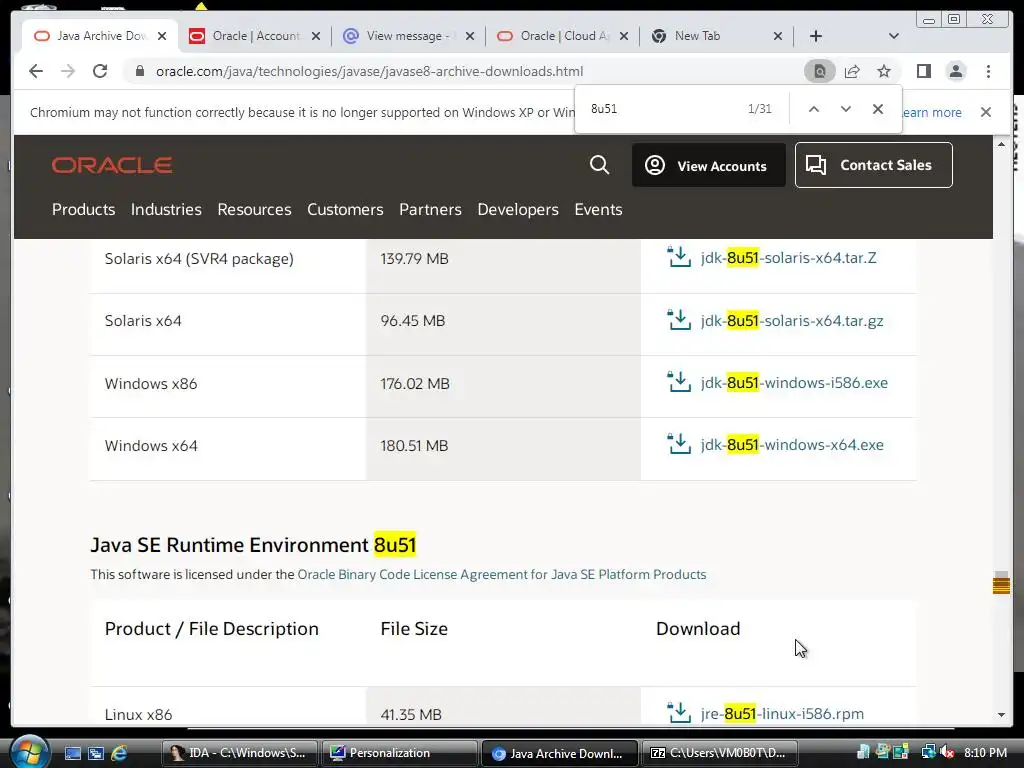The width and height of the screenshot is (1024, 768).
Task: Switch to the IDA taskbar window
Action: pyautogui.click(x=239, y=753)
